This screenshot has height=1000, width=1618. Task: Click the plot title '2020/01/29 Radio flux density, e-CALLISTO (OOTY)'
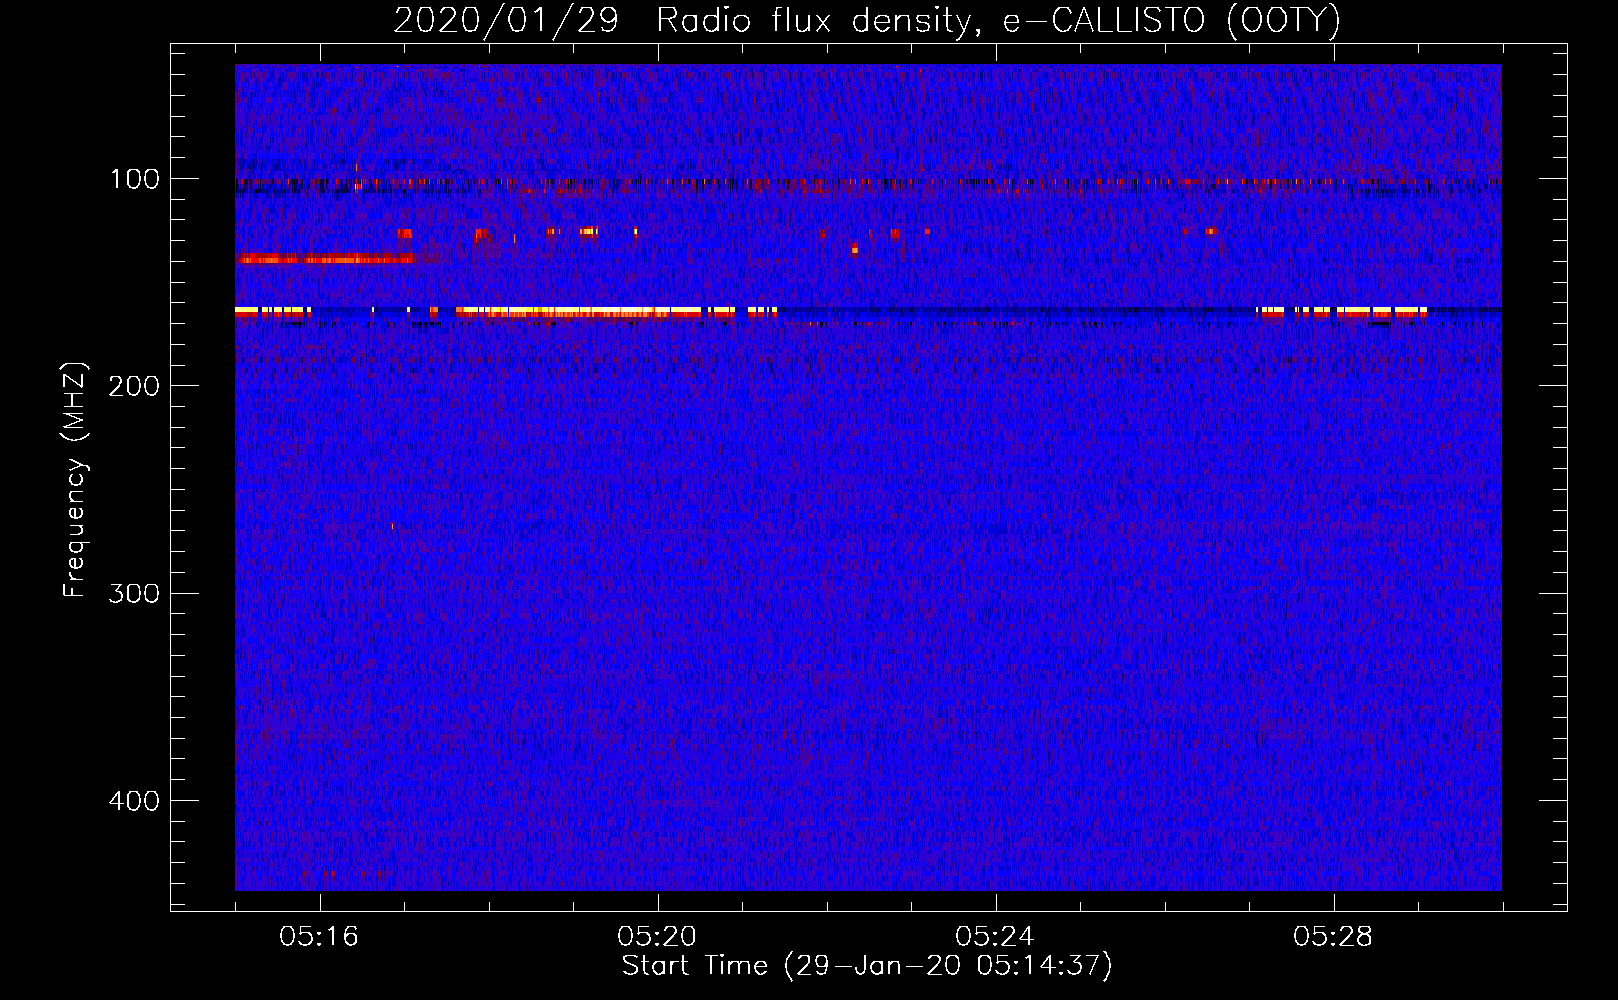[867, 21]
